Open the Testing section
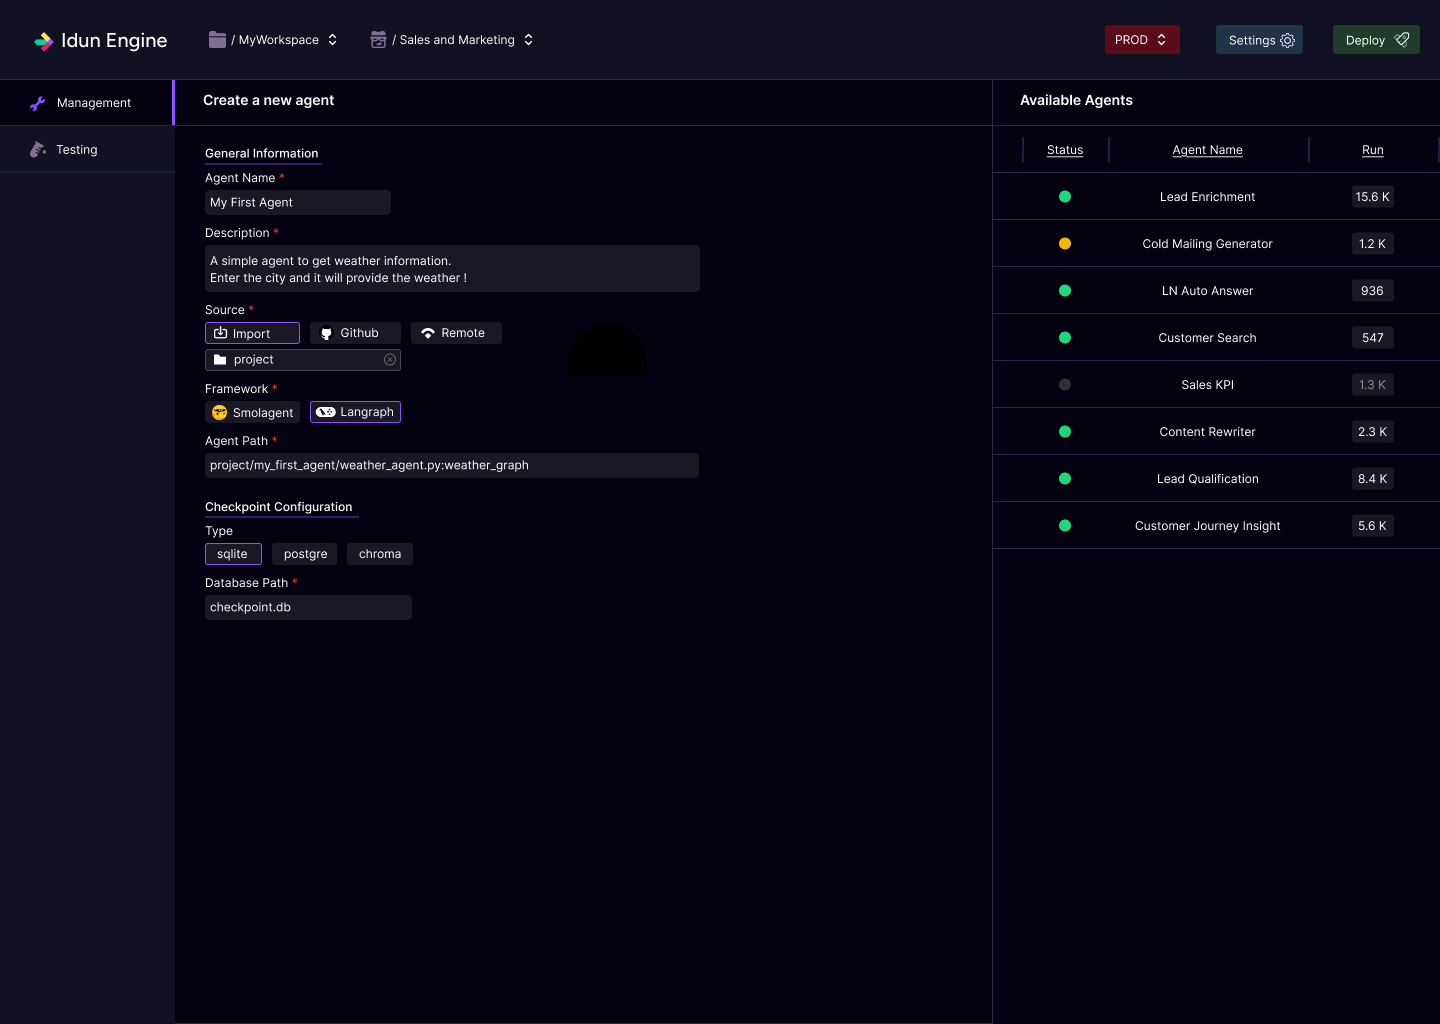The height and width of the screenshot is (1024, 1440). click(87, 149)
